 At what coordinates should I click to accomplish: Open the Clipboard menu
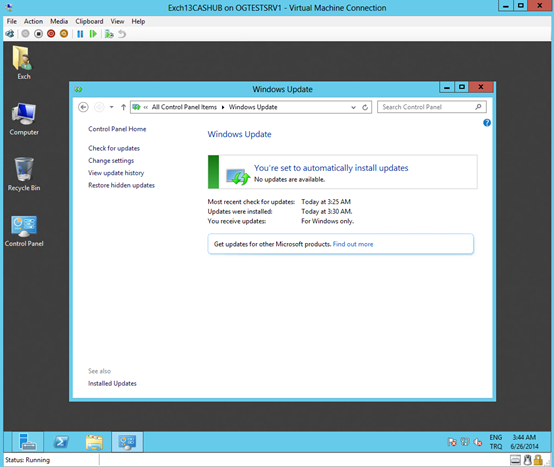point(89,21)
